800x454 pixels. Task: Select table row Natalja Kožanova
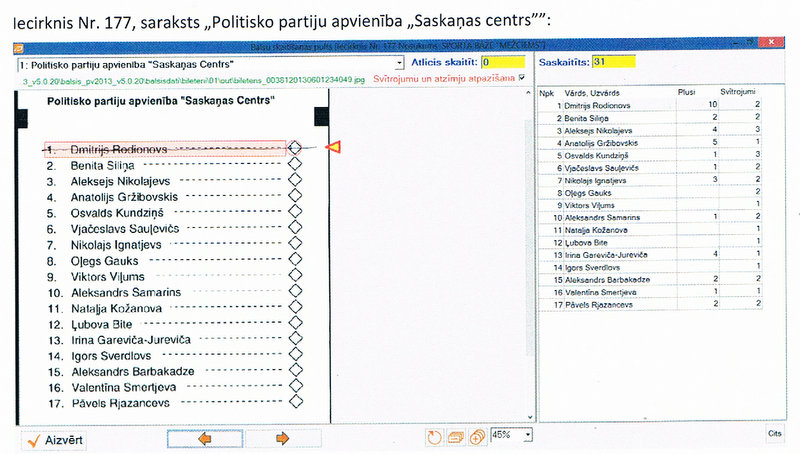tap(650, 230)
